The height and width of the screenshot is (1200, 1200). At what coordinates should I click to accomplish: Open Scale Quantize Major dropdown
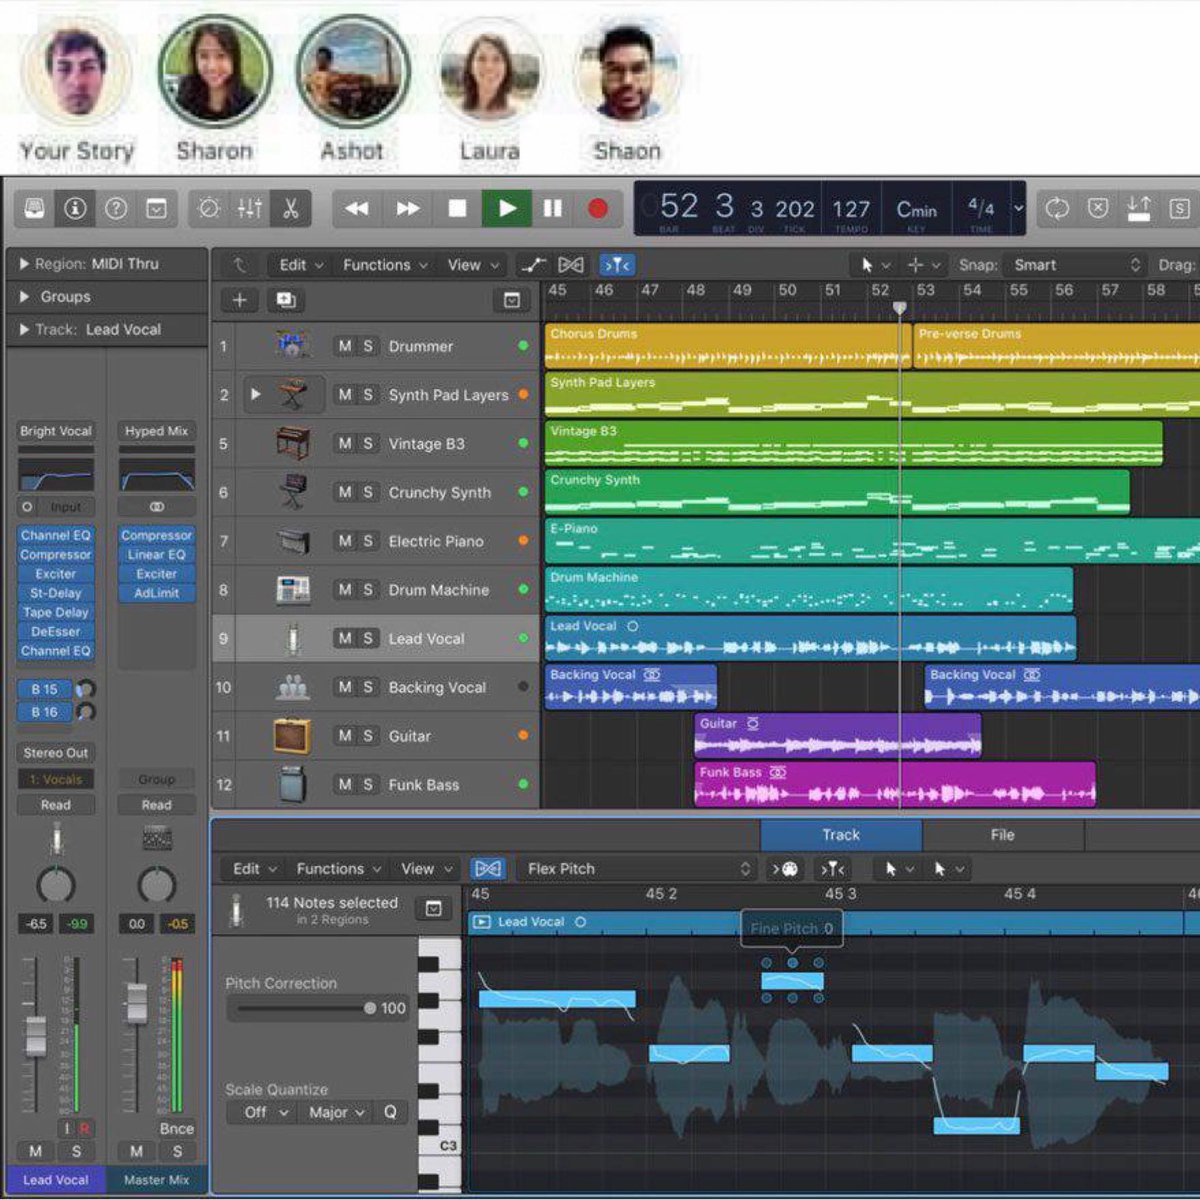(x=336, y=1112)
